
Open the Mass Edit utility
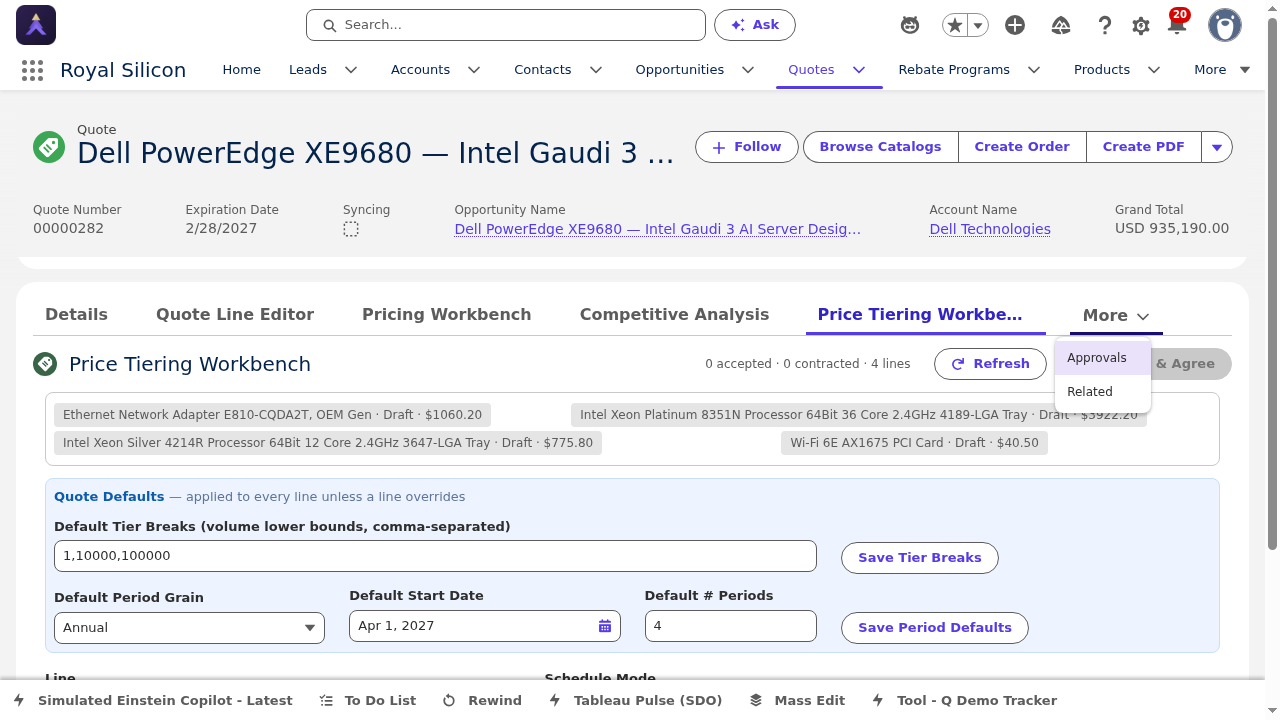point(797,700)
